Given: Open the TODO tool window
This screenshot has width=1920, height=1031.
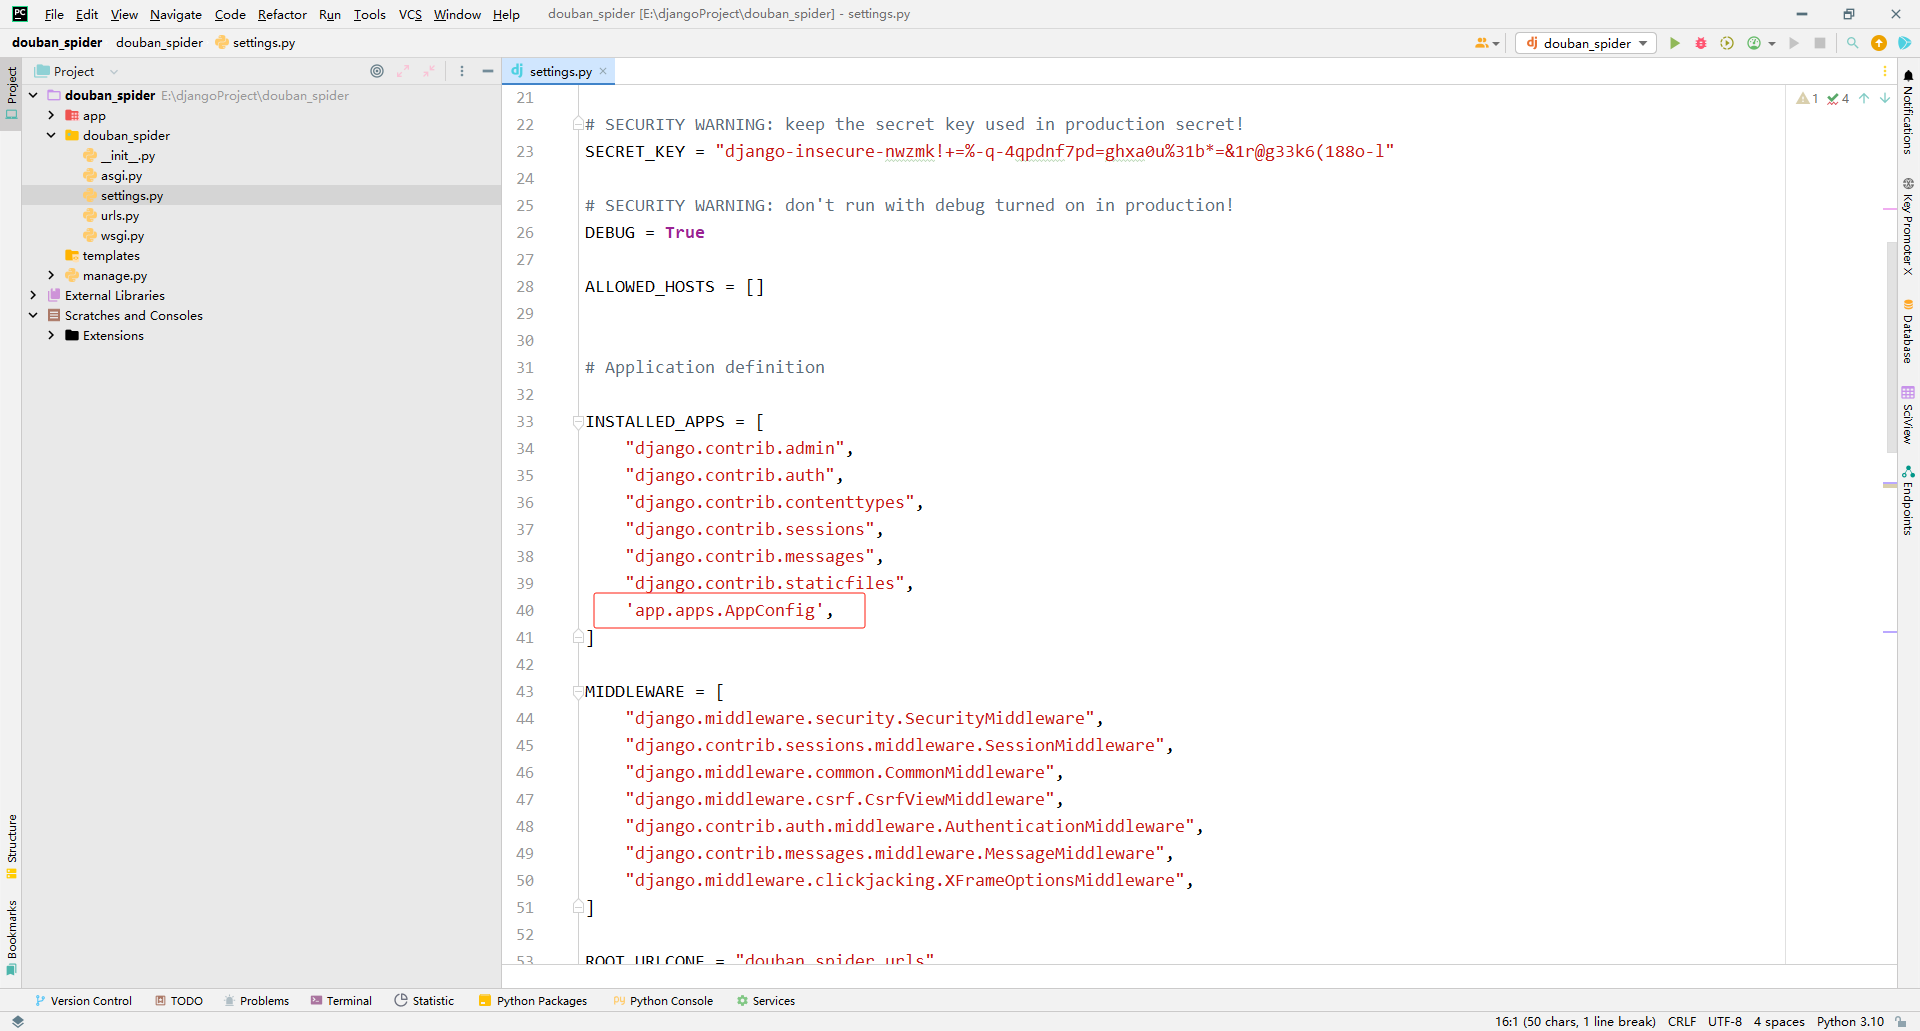Looking at the screenshot, I should tap(179, 1000).
